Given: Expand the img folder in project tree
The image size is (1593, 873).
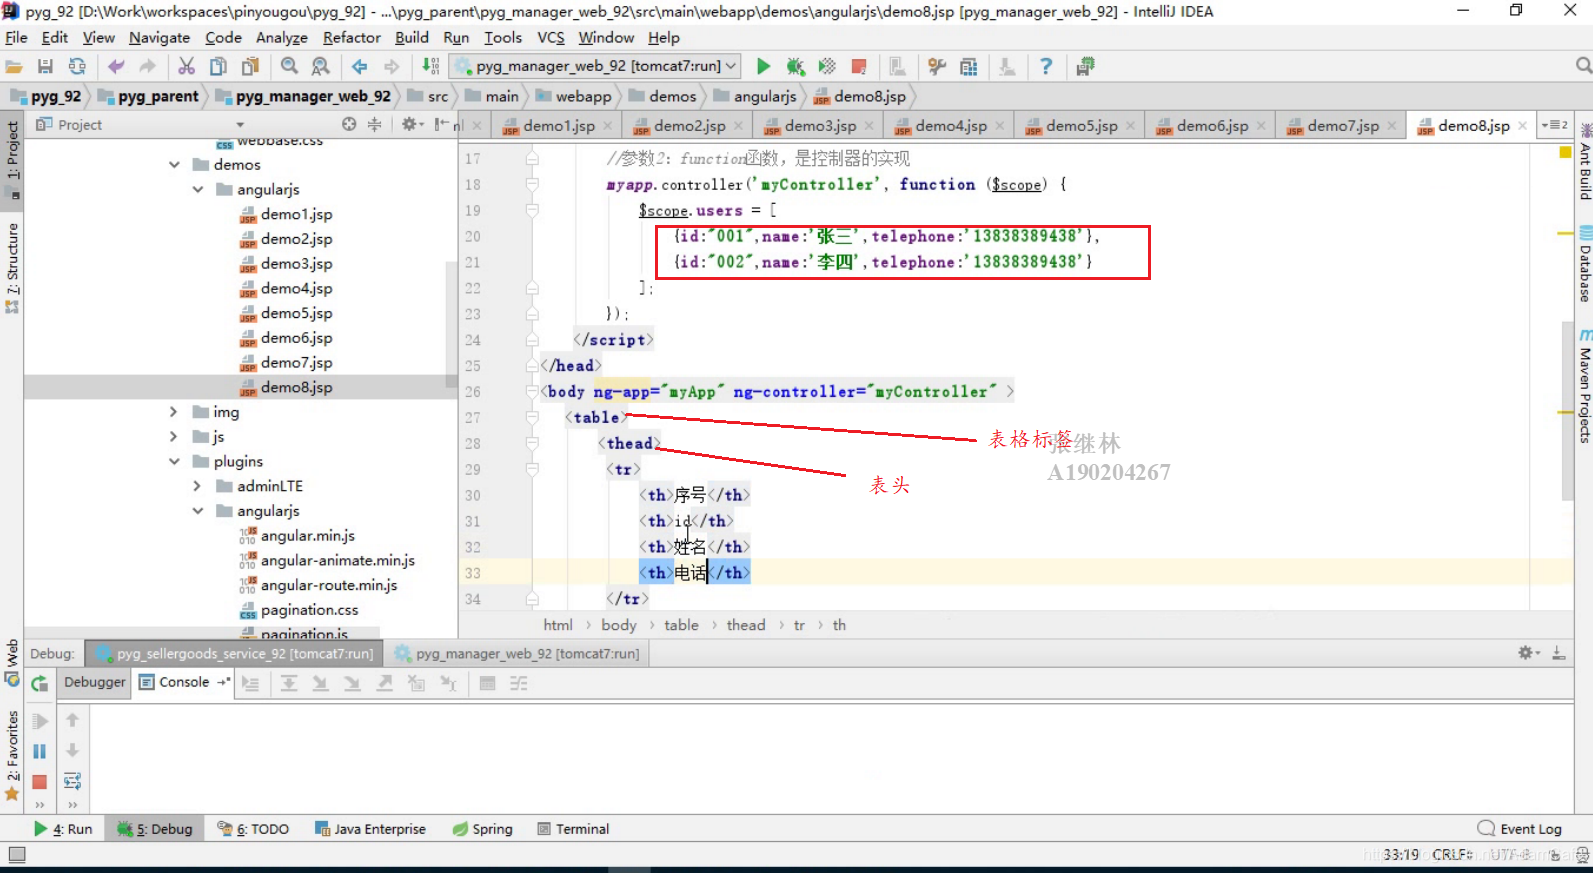Looking at the screenshot, I should click(174, 412).
